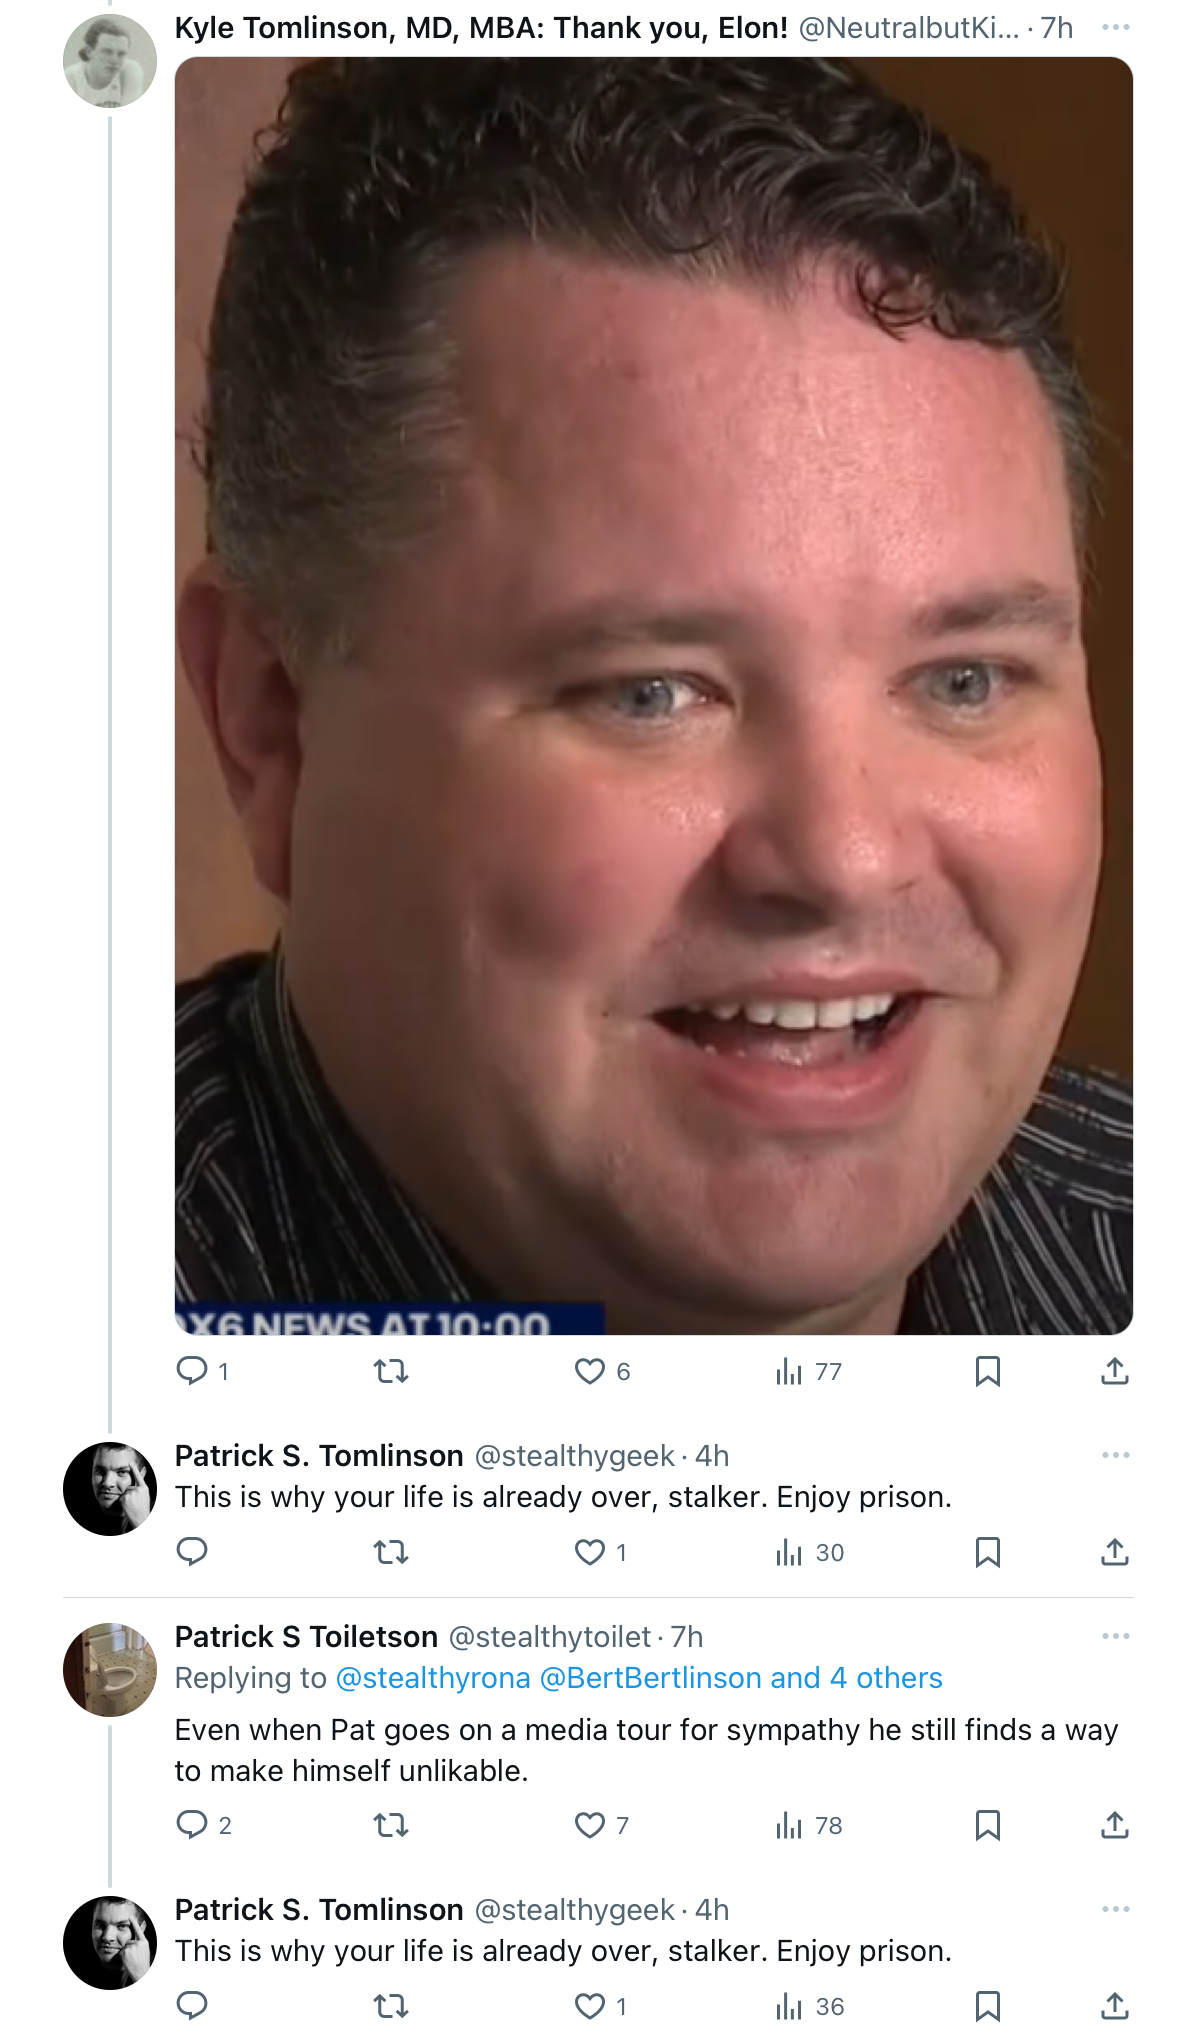
Task: Open the @stealthygeek handle on first reply
Action: tap(574, 1456)
